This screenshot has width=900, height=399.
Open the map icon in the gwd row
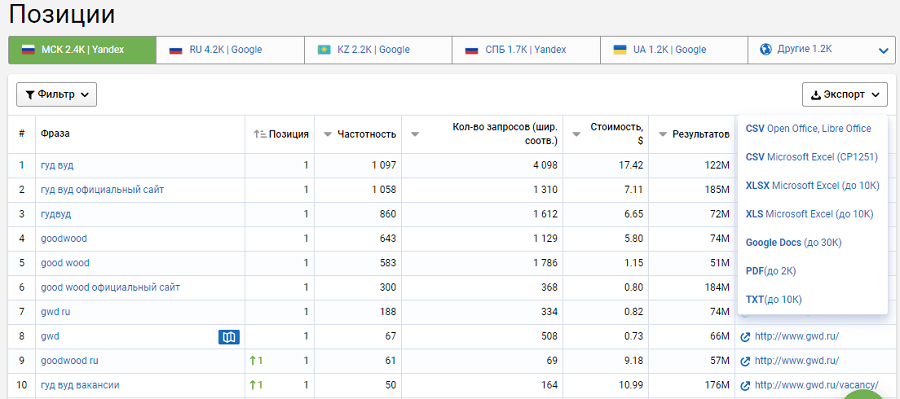click(x=229, y=337)
